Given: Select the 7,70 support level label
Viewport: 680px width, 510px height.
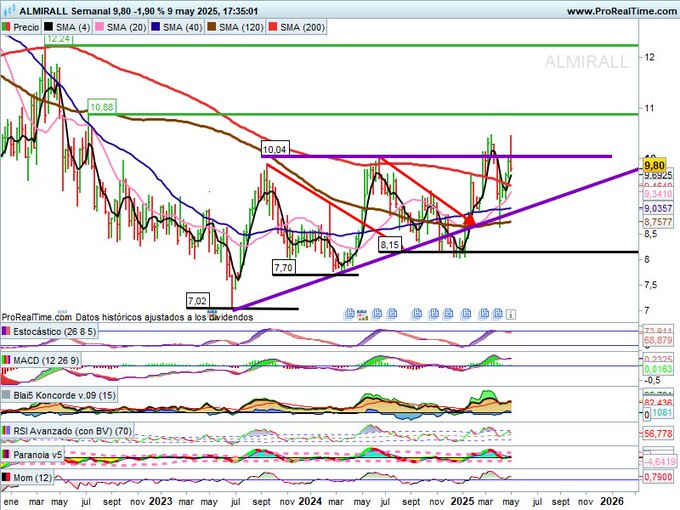Looking at the screenshot, I should (283, 267).
